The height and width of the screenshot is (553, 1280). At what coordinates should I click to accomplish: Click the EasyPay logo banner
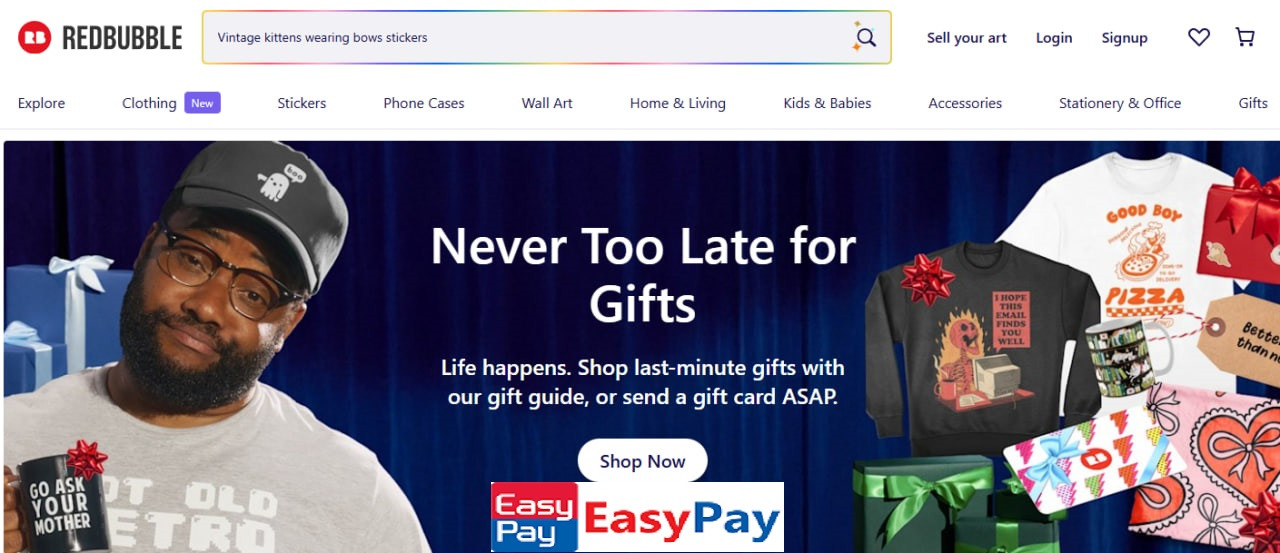click(x=637, y=517)
